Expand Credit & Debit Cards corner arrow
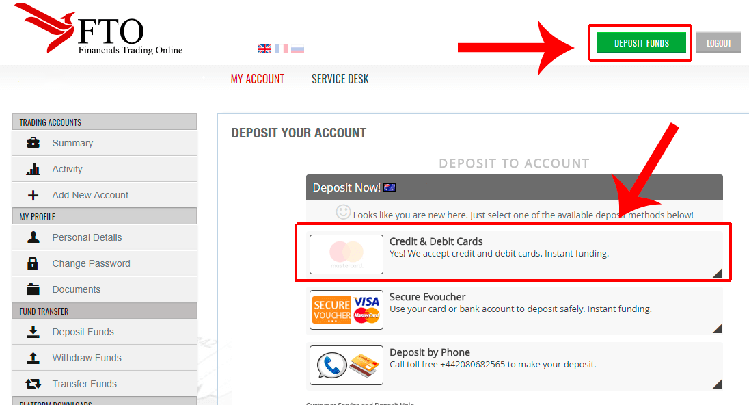The image size is (749, 405). (717, 273)
